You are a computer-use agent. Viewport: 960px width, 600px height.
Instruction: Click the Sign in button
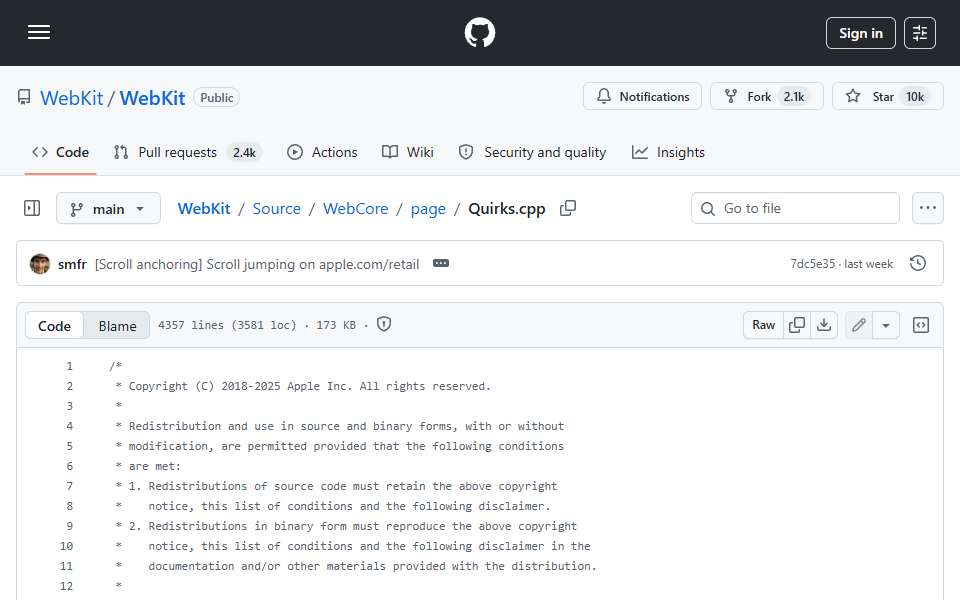pyautogui.click(x=860, y=33)
